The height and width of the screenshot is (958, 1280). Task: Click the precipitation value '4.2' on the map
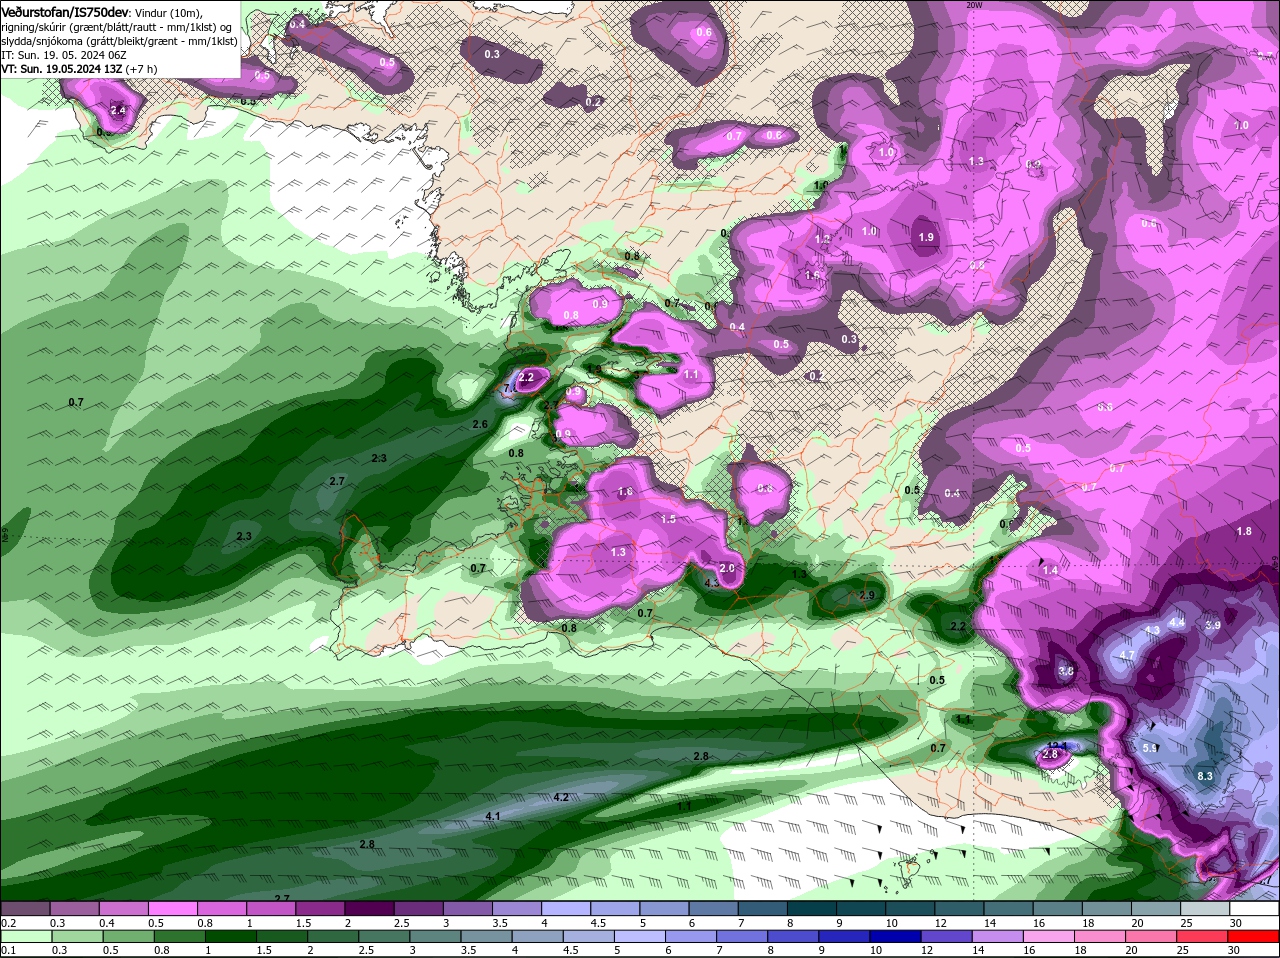point(561,797)
